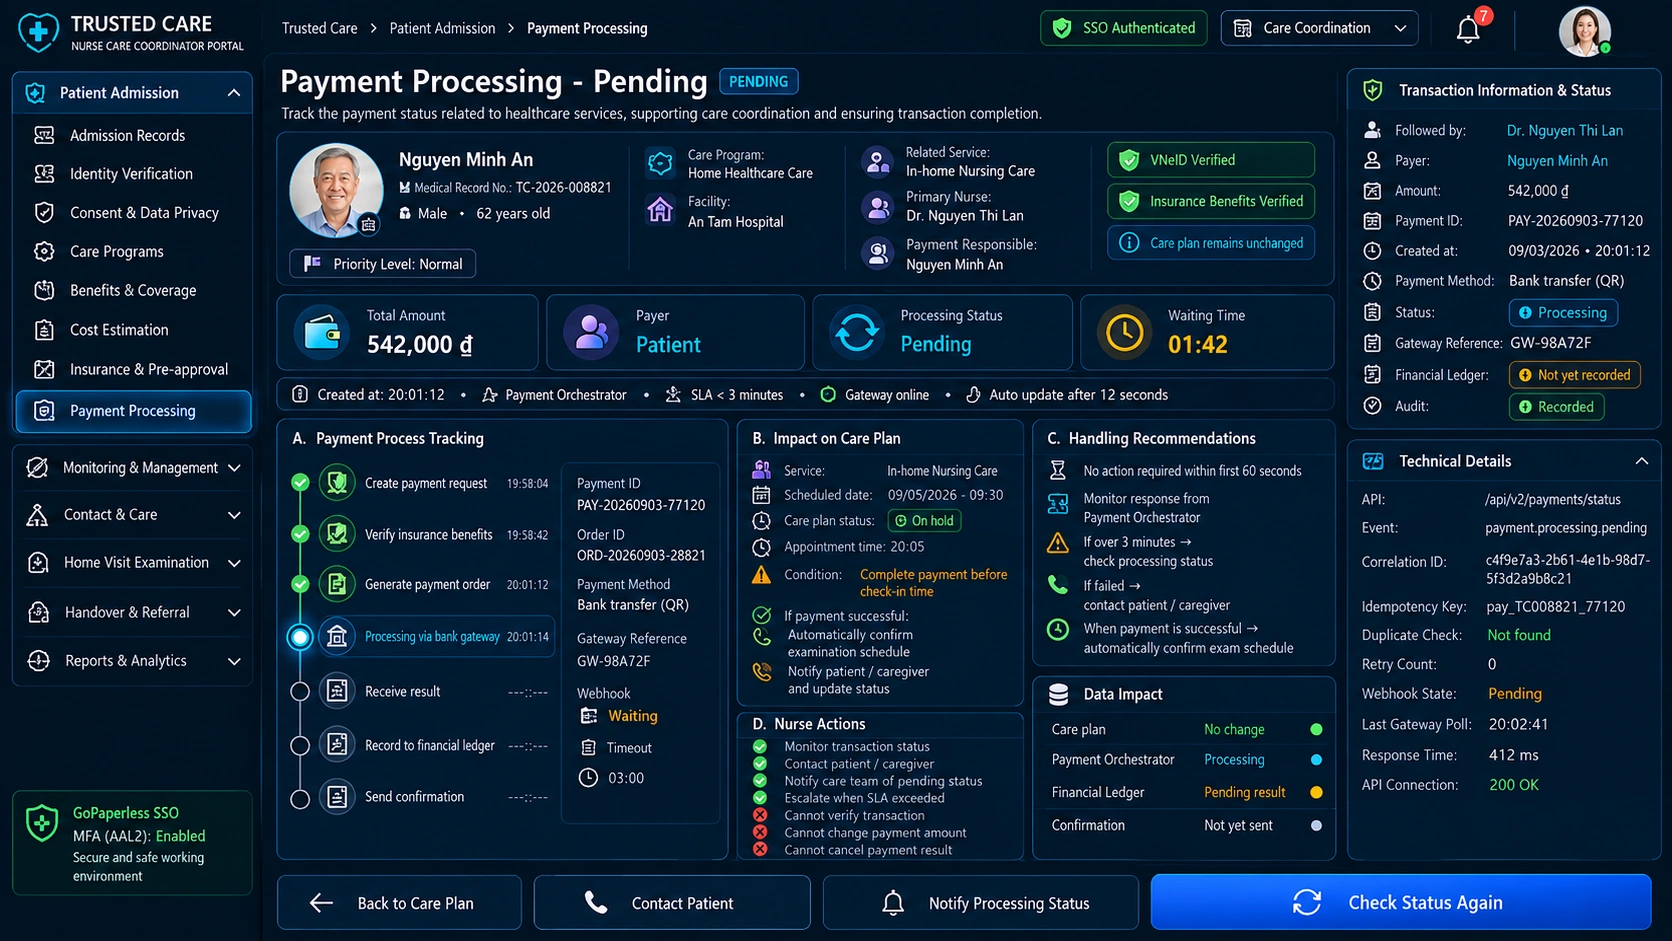The image size is (1672, 941).
Task: Click the Trusted Care logo icon
Action: point(38,32)
